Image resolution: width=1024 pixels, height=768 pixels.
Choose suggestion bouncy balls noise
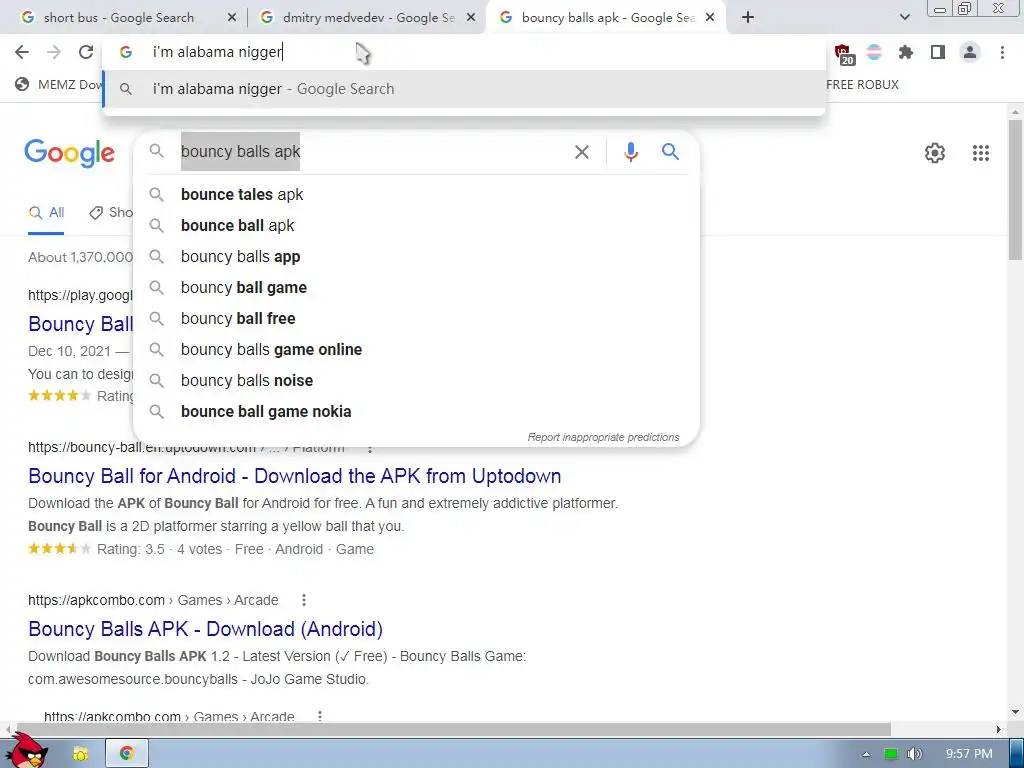[x=416, y=381]
